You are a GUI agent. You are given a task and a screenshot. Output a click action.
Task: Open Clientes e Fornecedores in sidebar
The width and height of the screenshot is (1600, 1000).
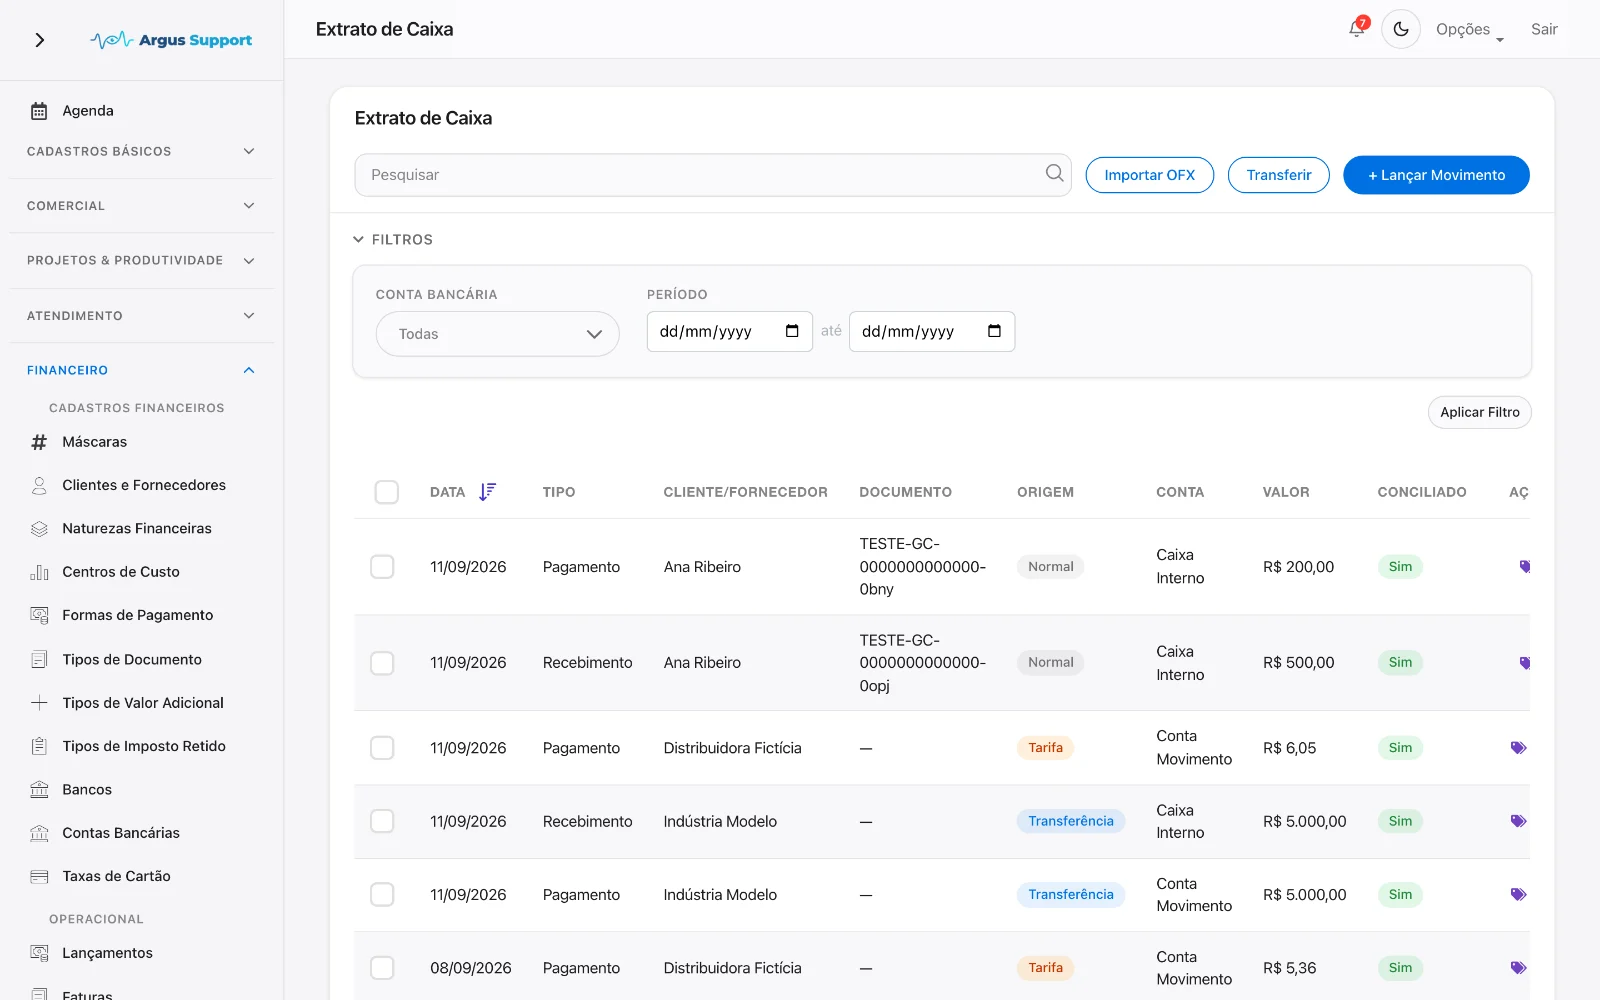coord(128,485)
